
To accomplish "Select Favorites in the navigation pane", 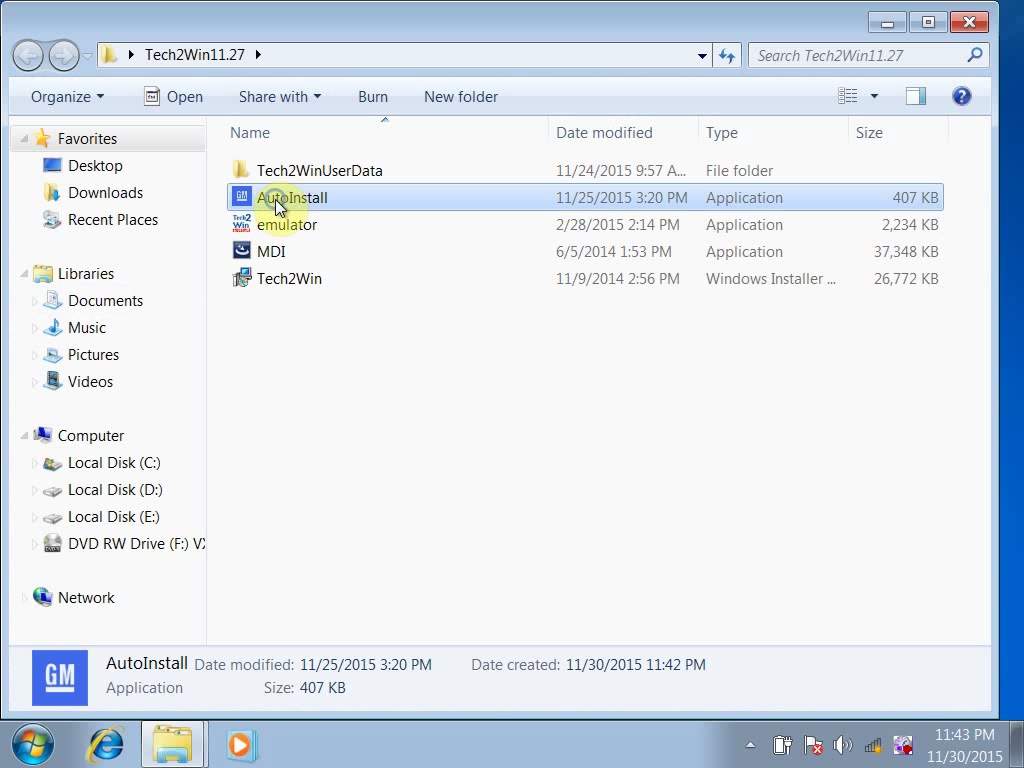I will click(87, 138).
